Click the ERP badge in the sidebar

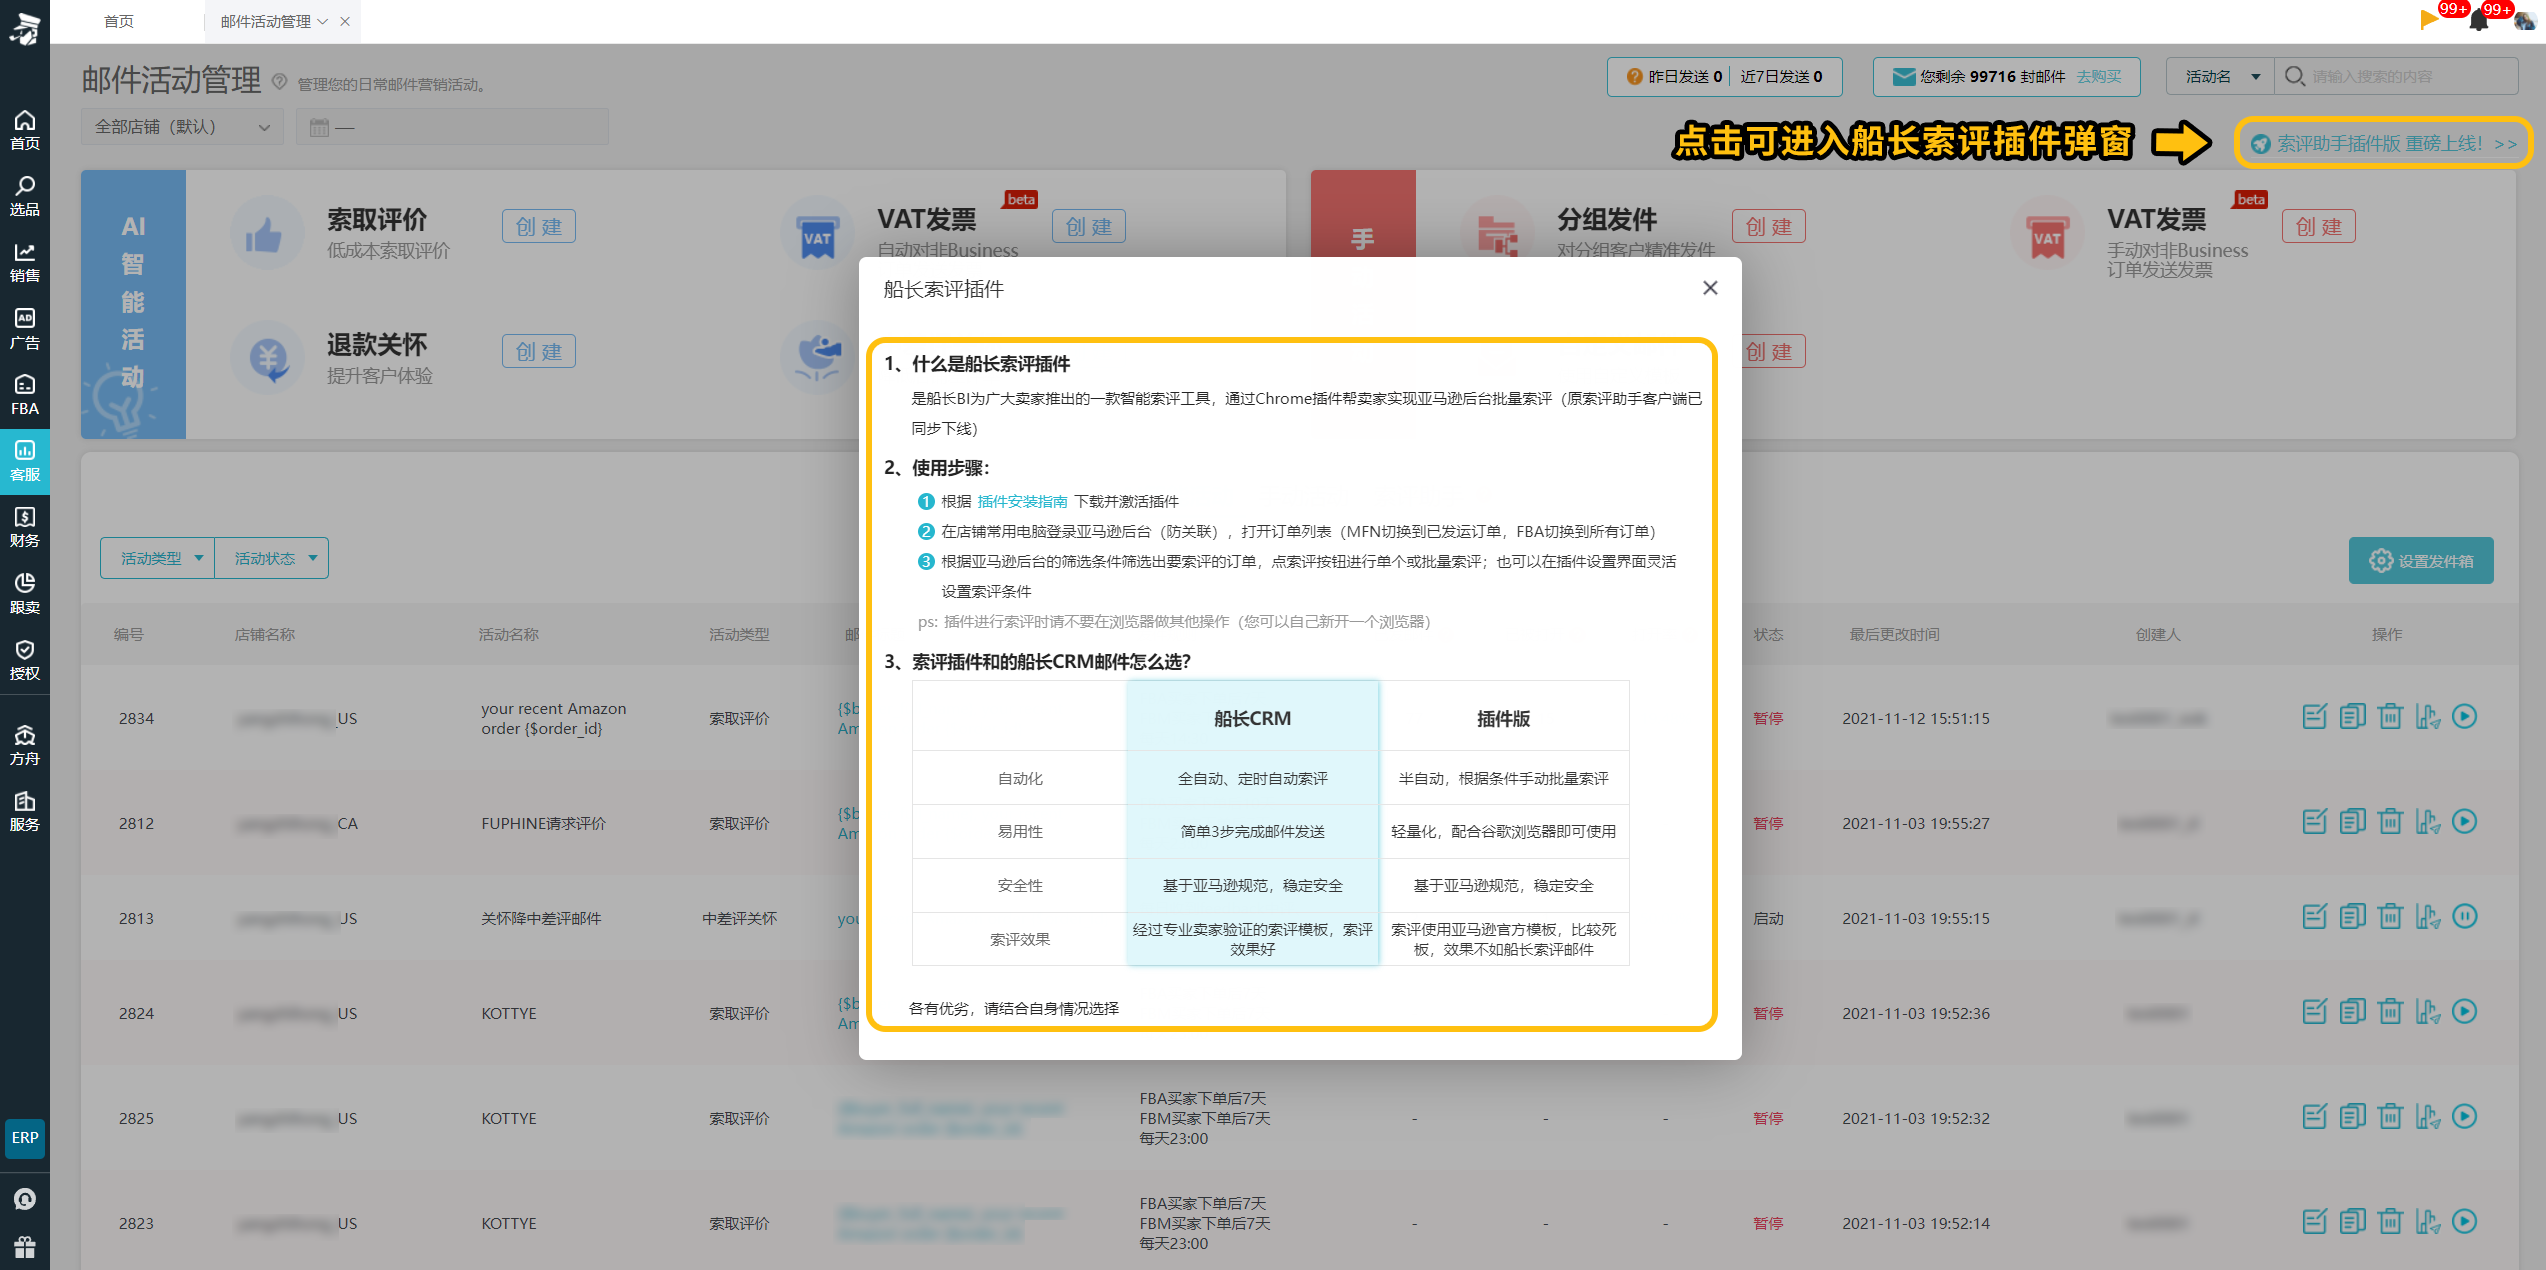25,1138
